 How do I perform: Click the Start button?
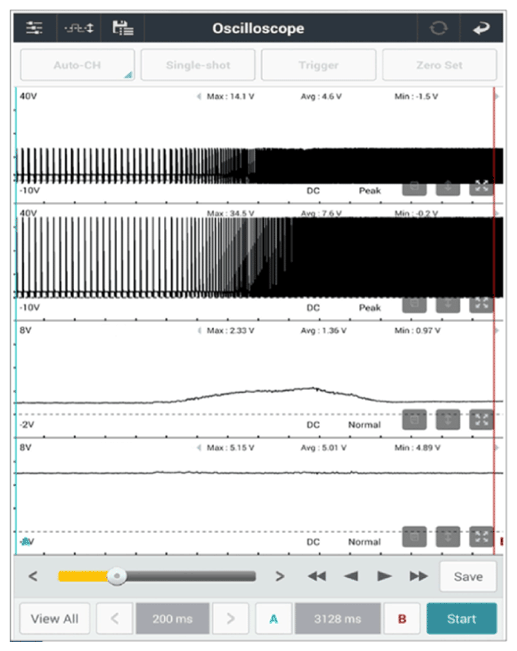(461, 619)
